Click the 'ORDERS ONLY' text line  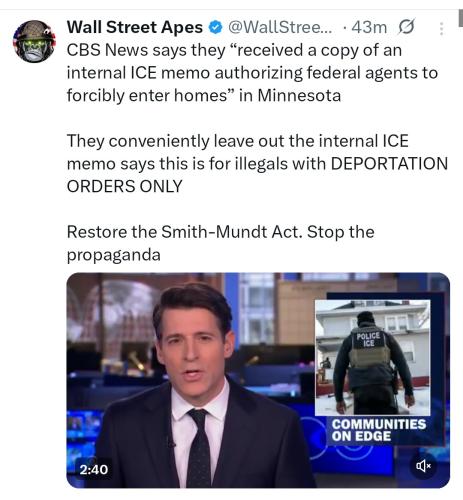pyautogui.click(x=125, y=186)
